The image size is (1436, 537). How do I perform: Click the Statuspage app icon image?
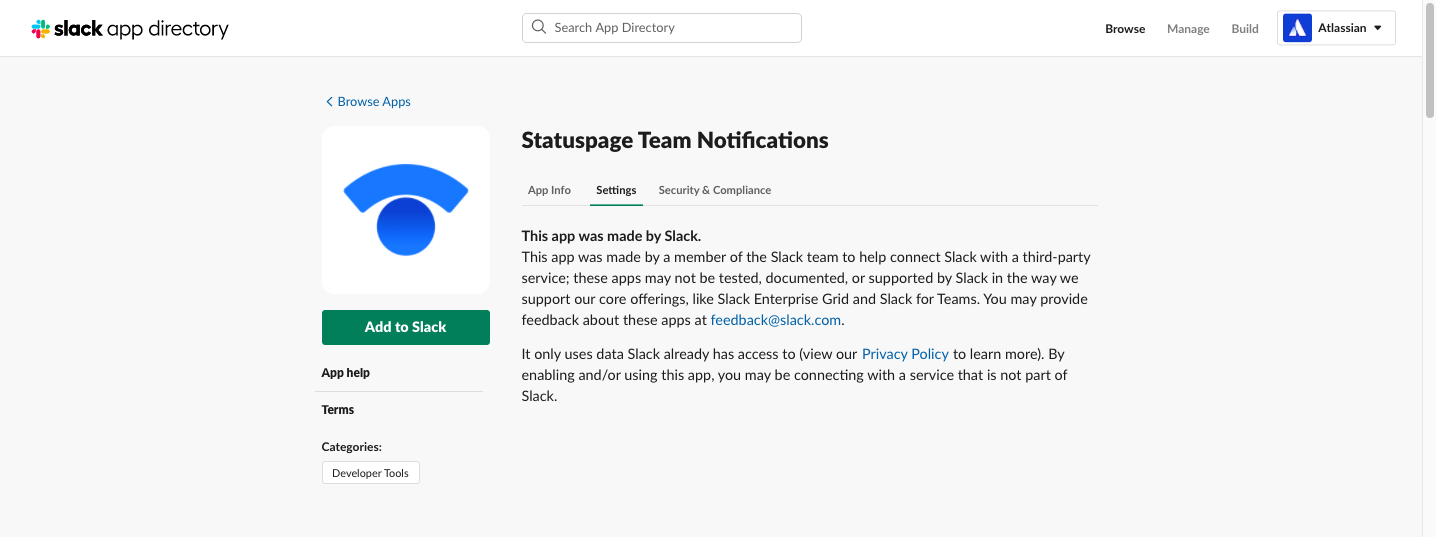click(405, 209)
